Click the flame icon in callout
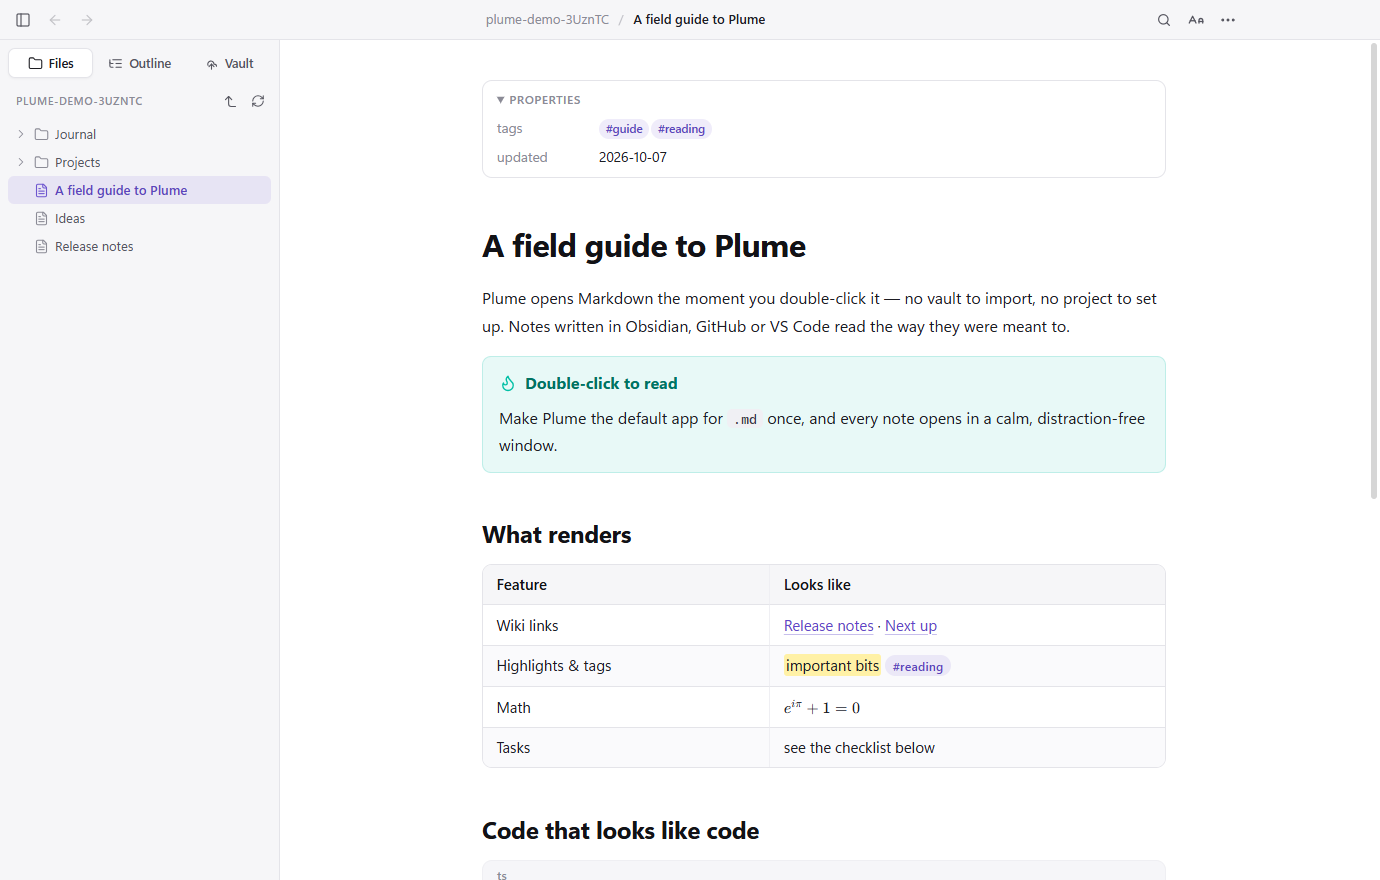 (508, 384)
